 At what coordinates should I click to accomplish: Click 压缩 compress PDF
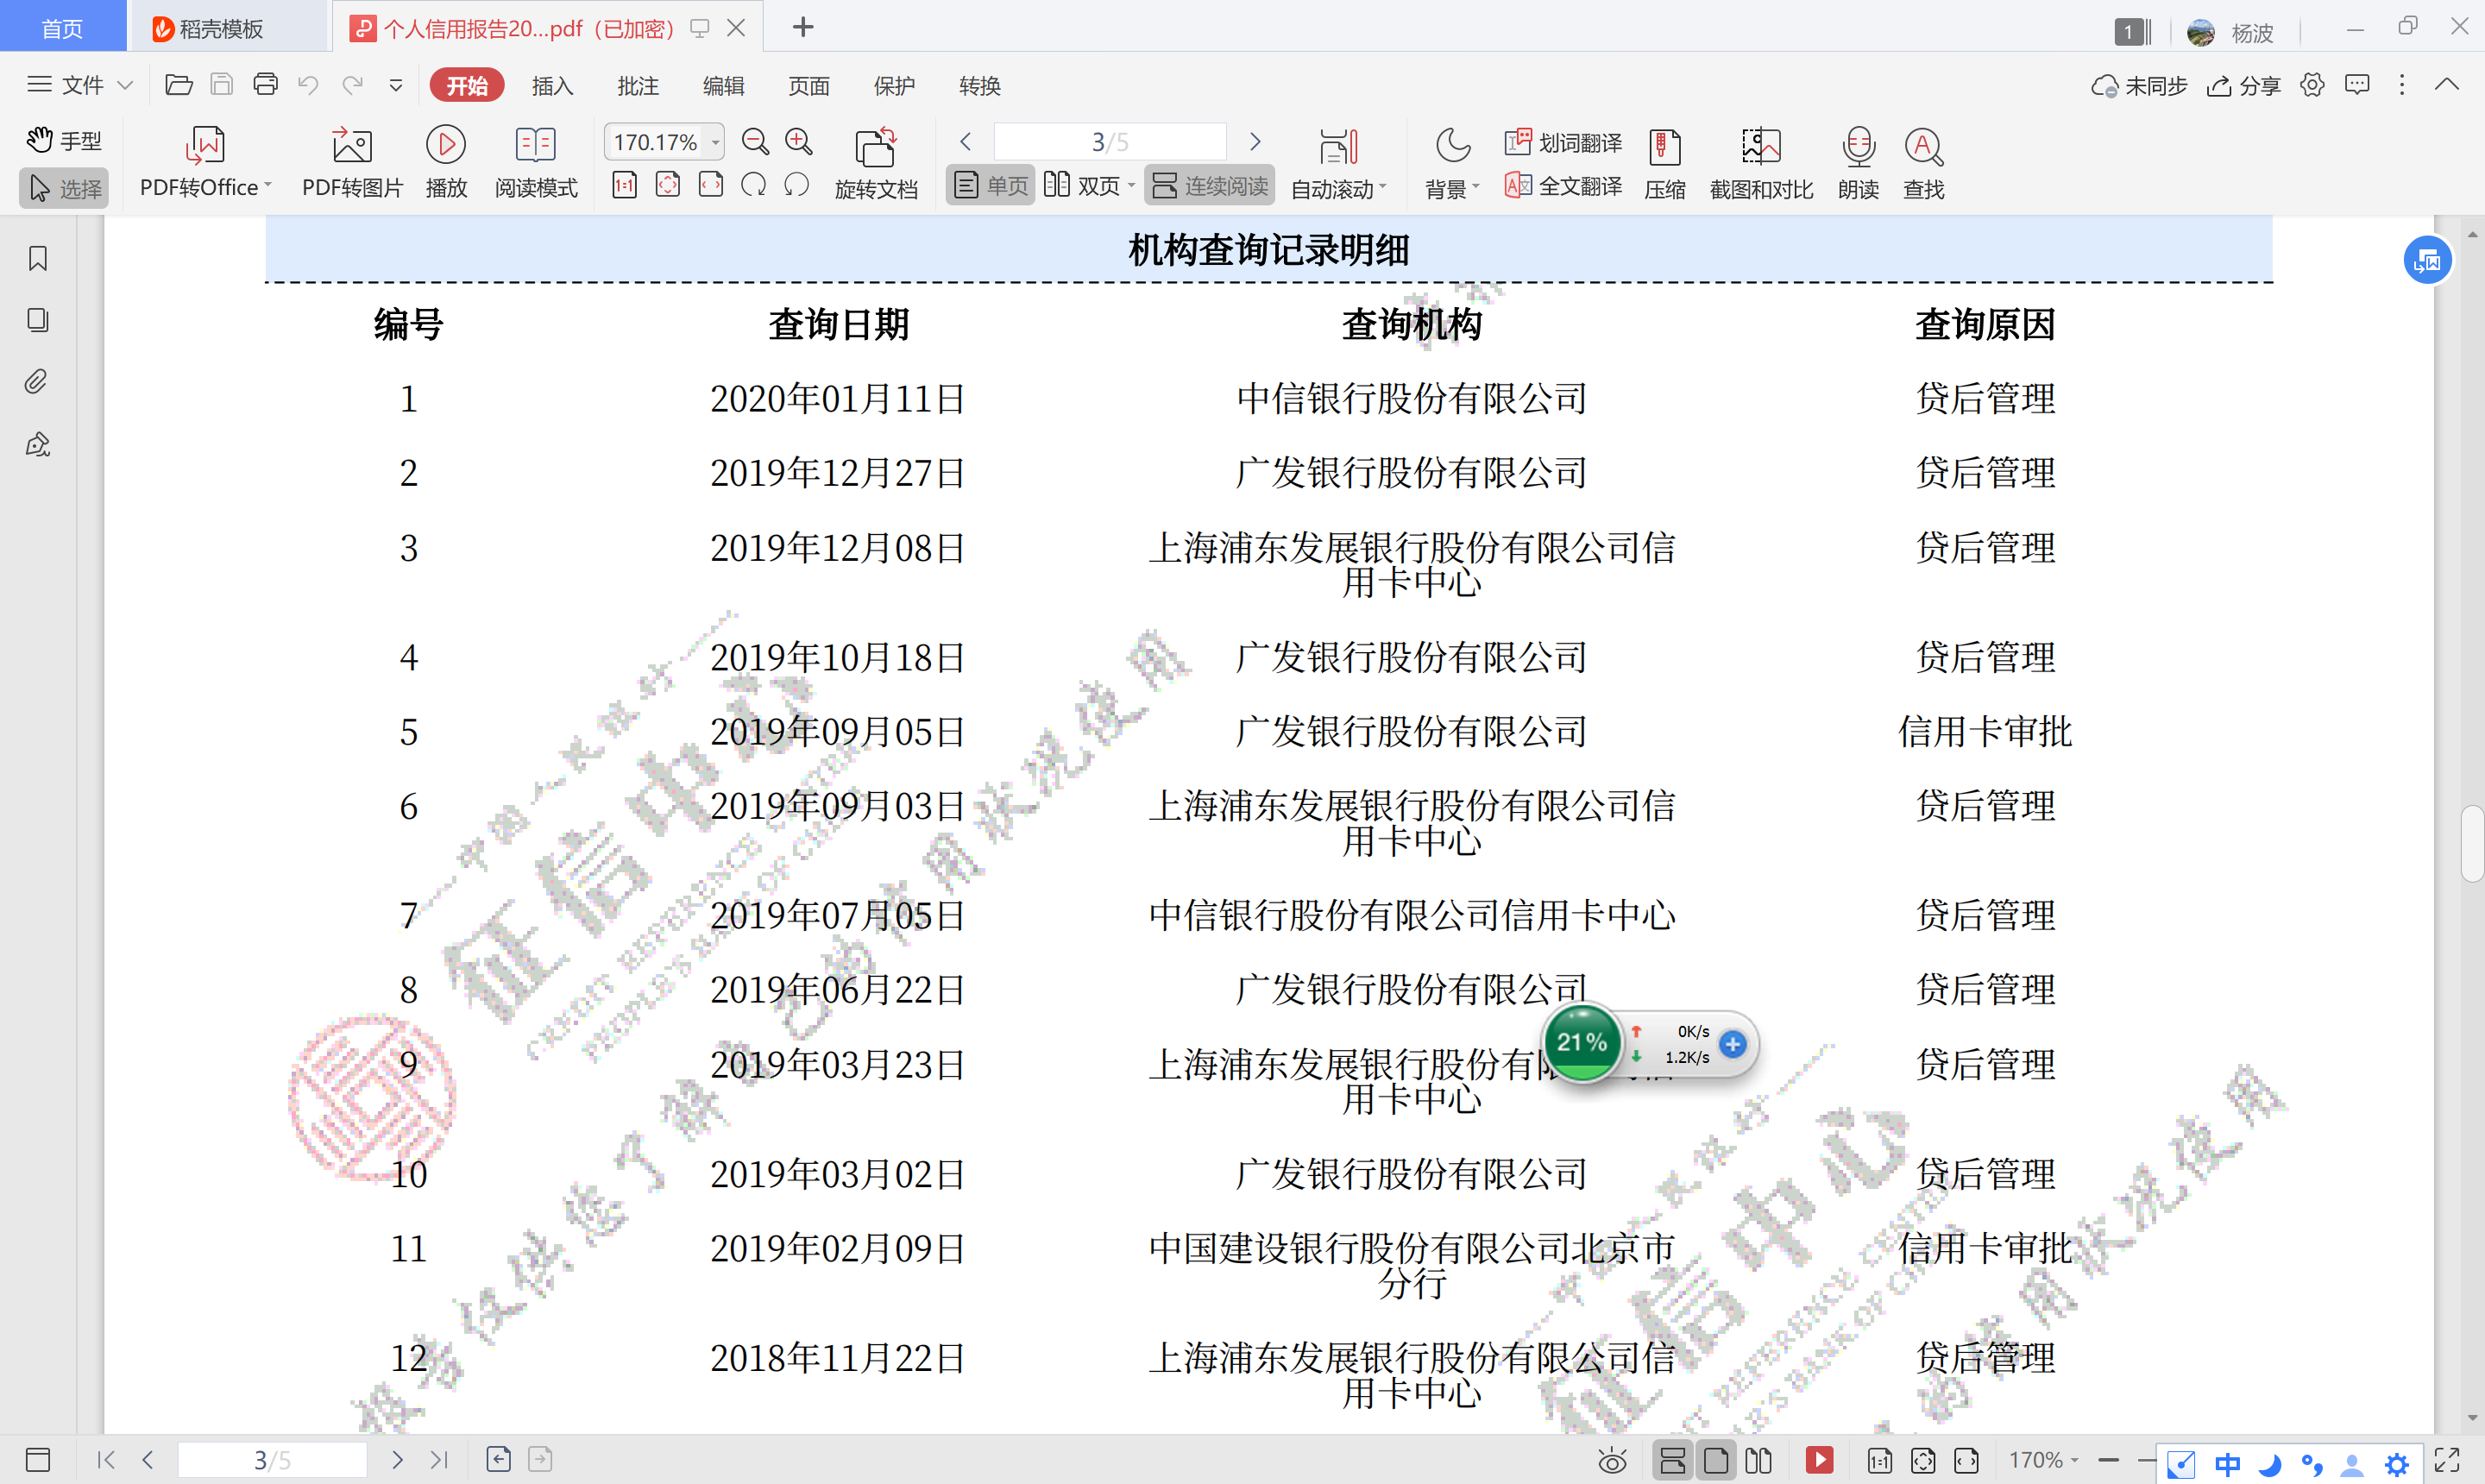(x=1665, y=163)
